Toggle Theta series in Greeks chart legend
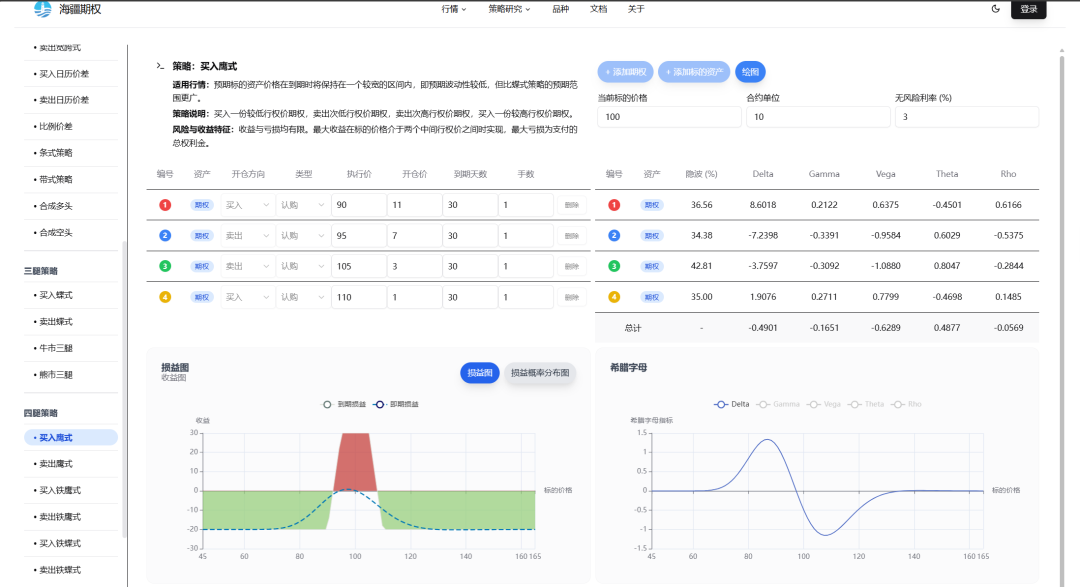The width and height of the screenshot is (1080, 587). 867,404
